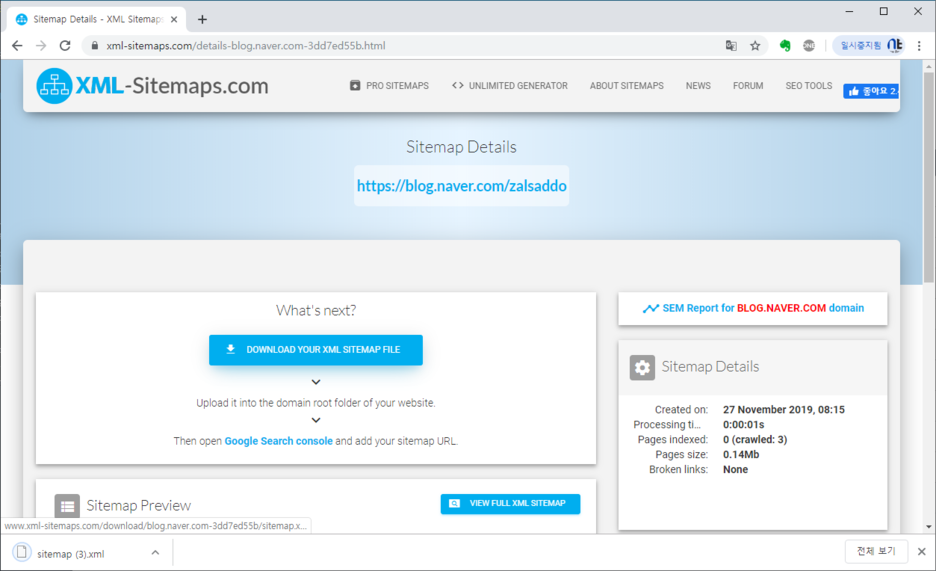Open Chrome three-dot menu
Viewport: 936px width, 571px height.
[919, 45]
